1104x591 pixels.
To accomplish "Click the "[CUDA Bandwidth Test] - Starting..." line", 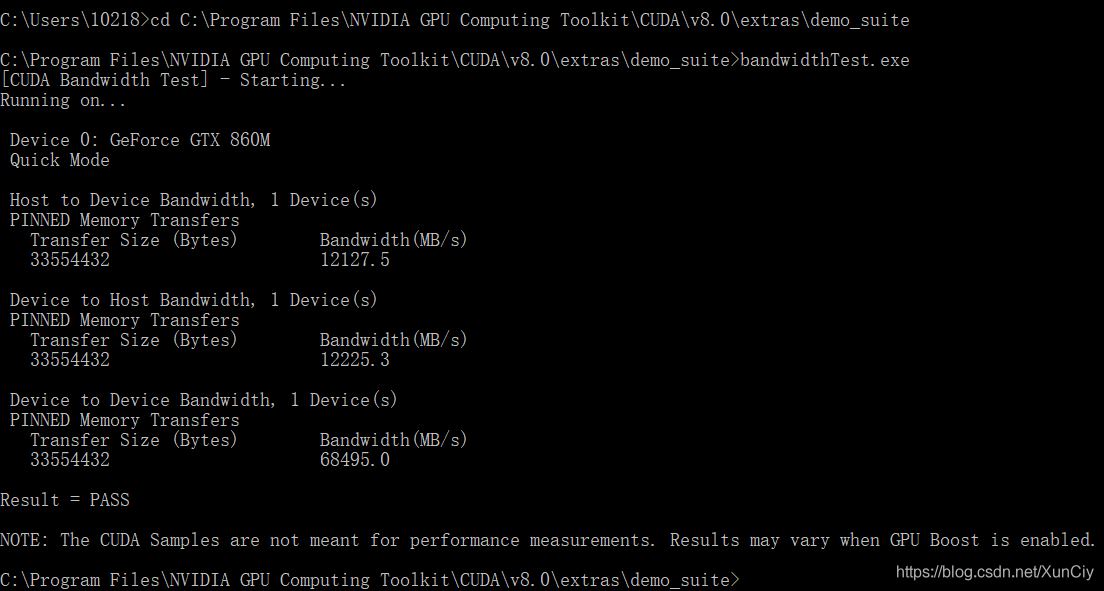I will tap(173, 80).
